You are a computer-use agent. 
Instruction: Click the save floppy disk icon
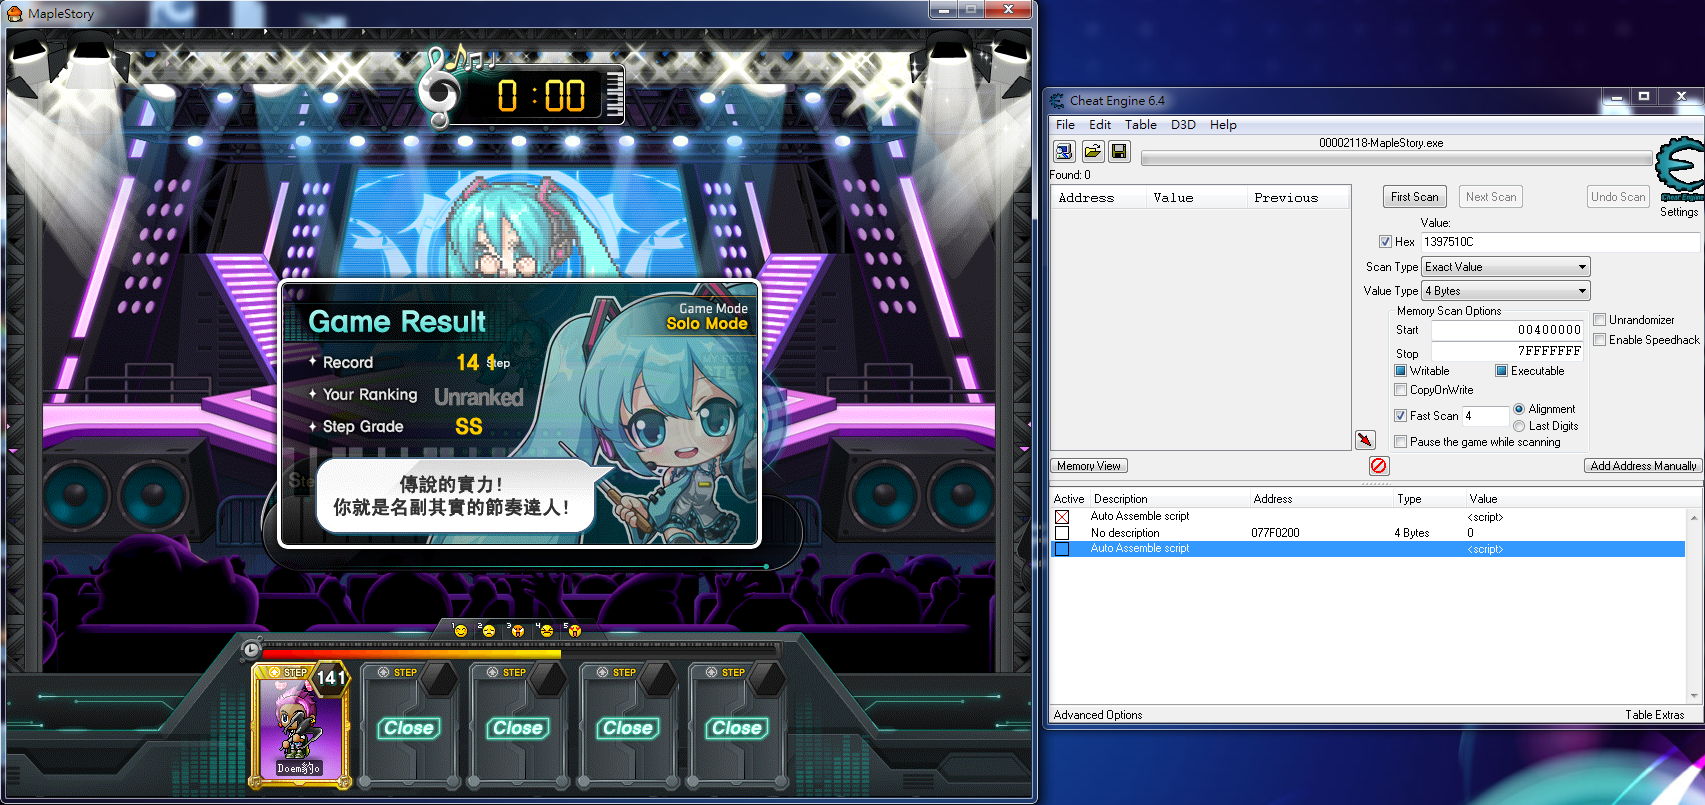1119,151
